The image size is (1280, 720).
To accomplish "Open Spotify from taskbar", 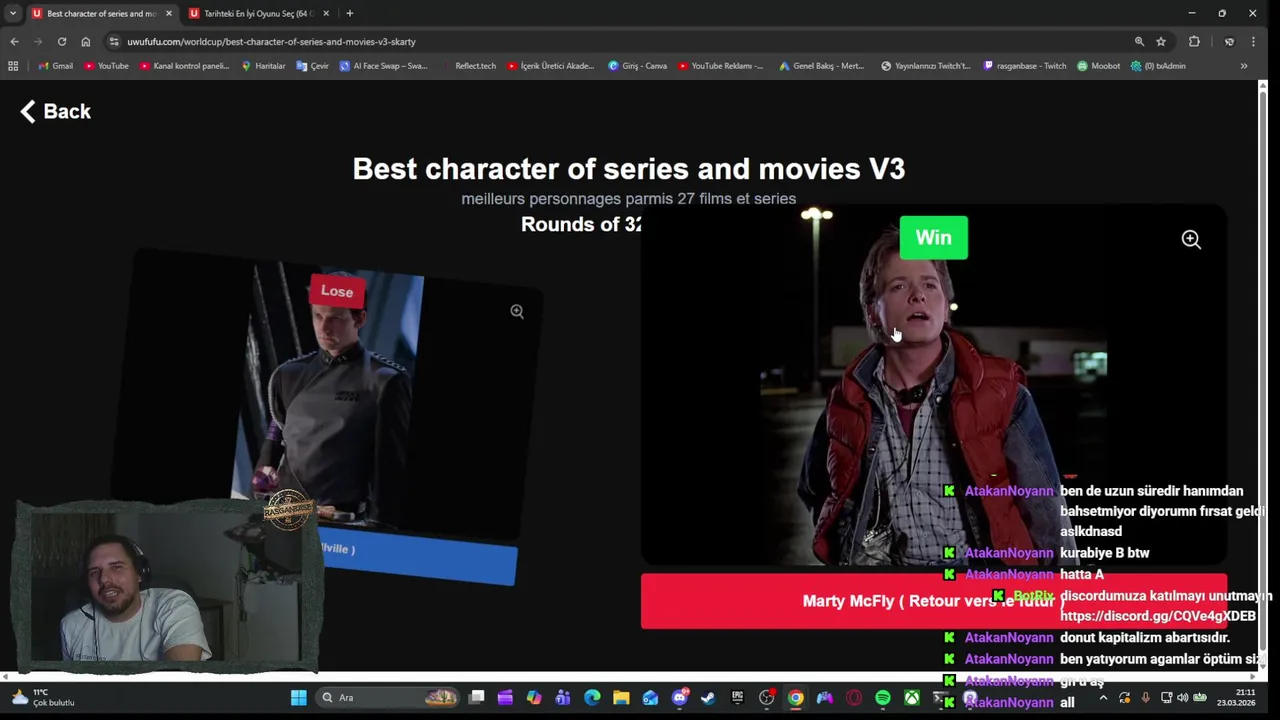I will (x=882, y=698).
